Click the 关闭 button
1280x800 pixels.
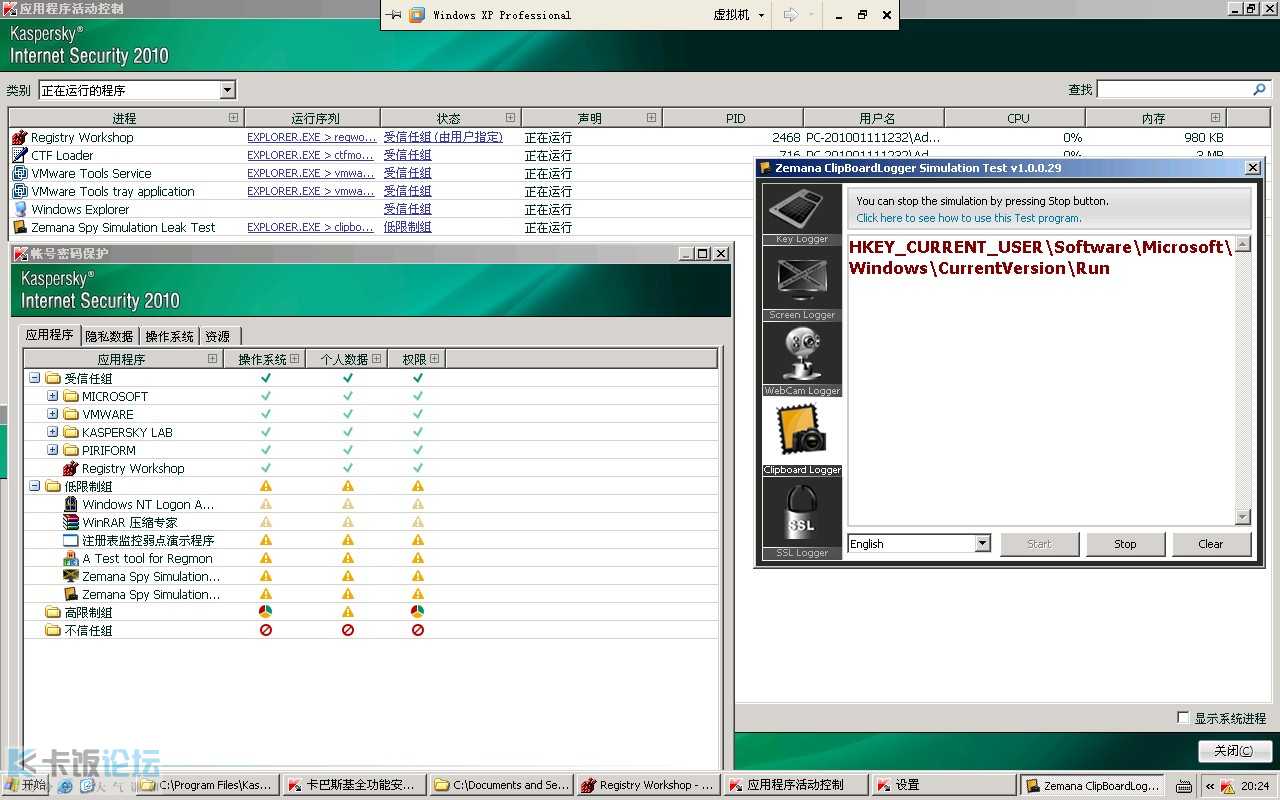point(1234,751)
